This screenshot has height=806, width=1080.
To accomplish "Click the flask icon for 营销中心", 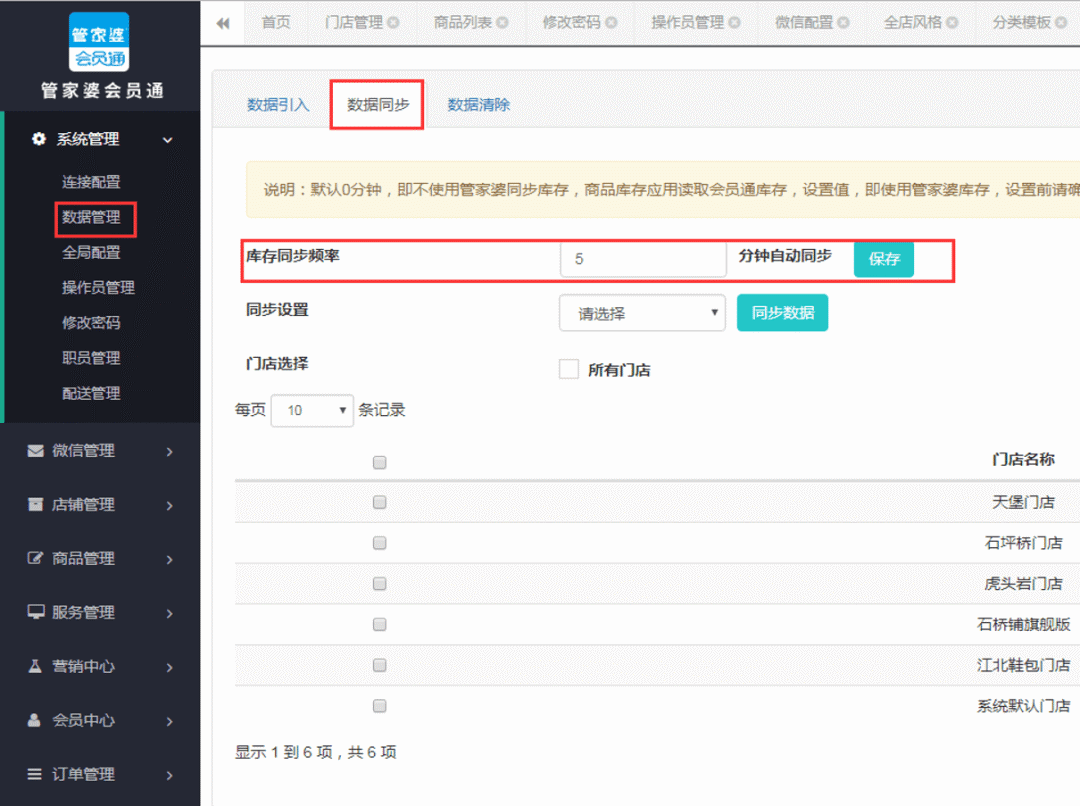I will coord(36,666).
